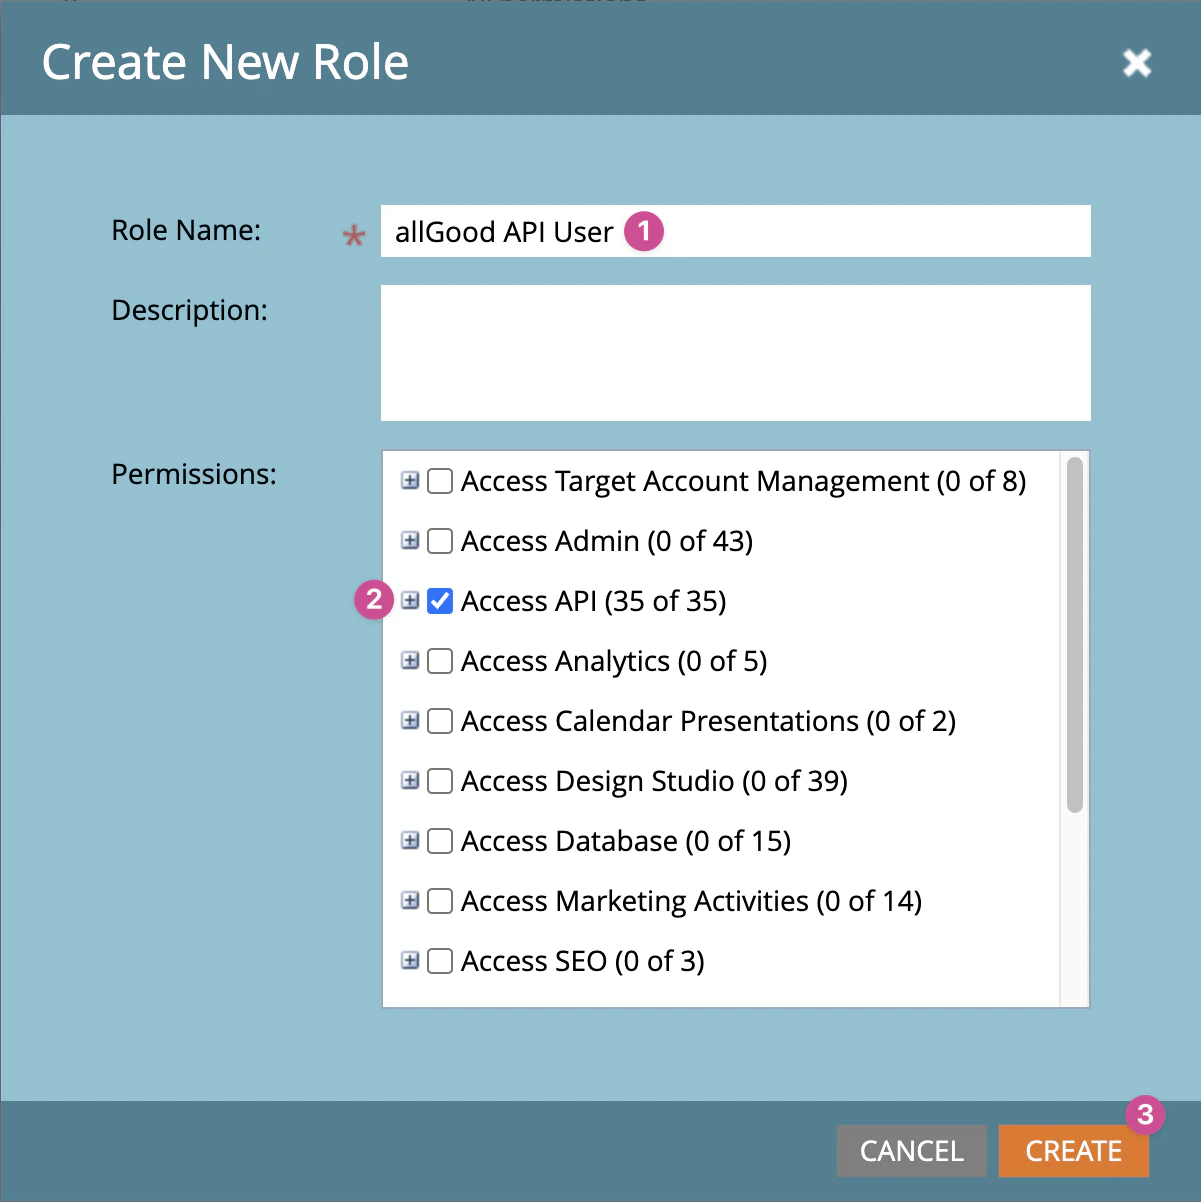
Task: Check the Access SEO permission
Action: [440, 961]
